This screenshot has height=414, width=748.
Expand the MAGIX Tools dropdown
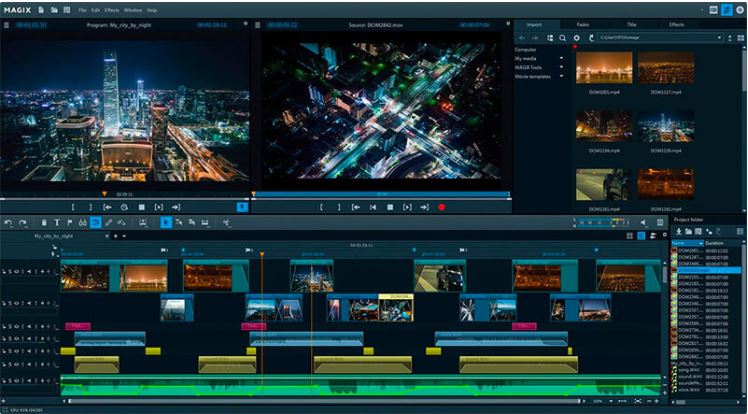[561, 67]
